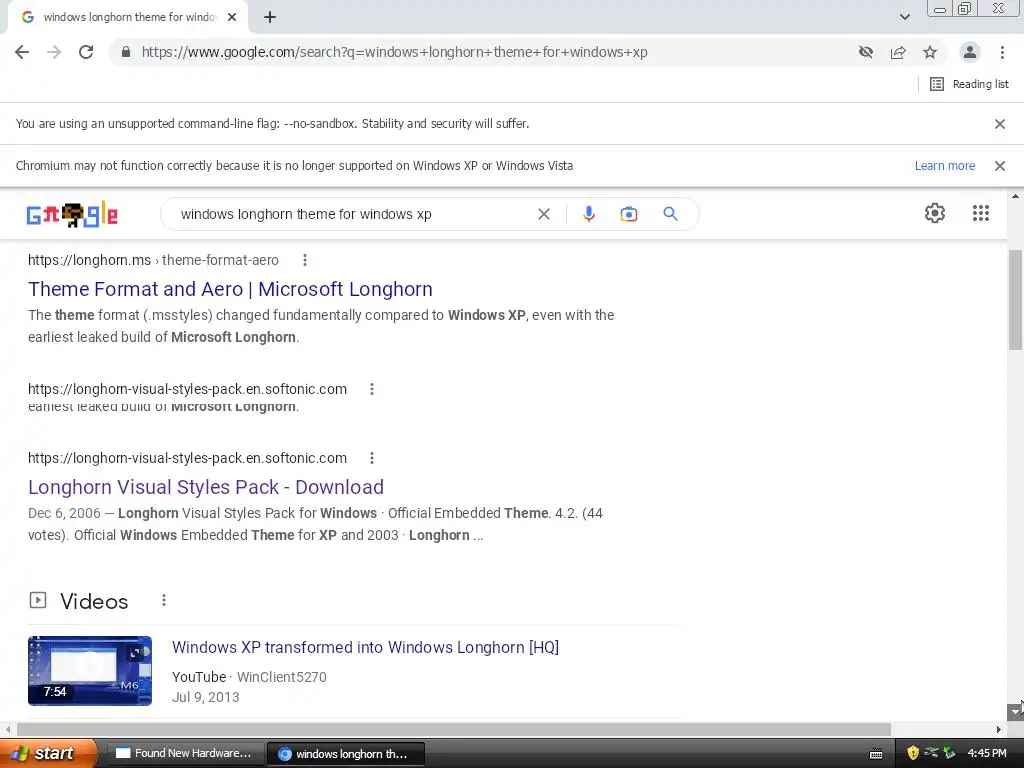This screenshot has width=1024, height=768.
Task: Open Google settings gear
Action: click(935, 213)
